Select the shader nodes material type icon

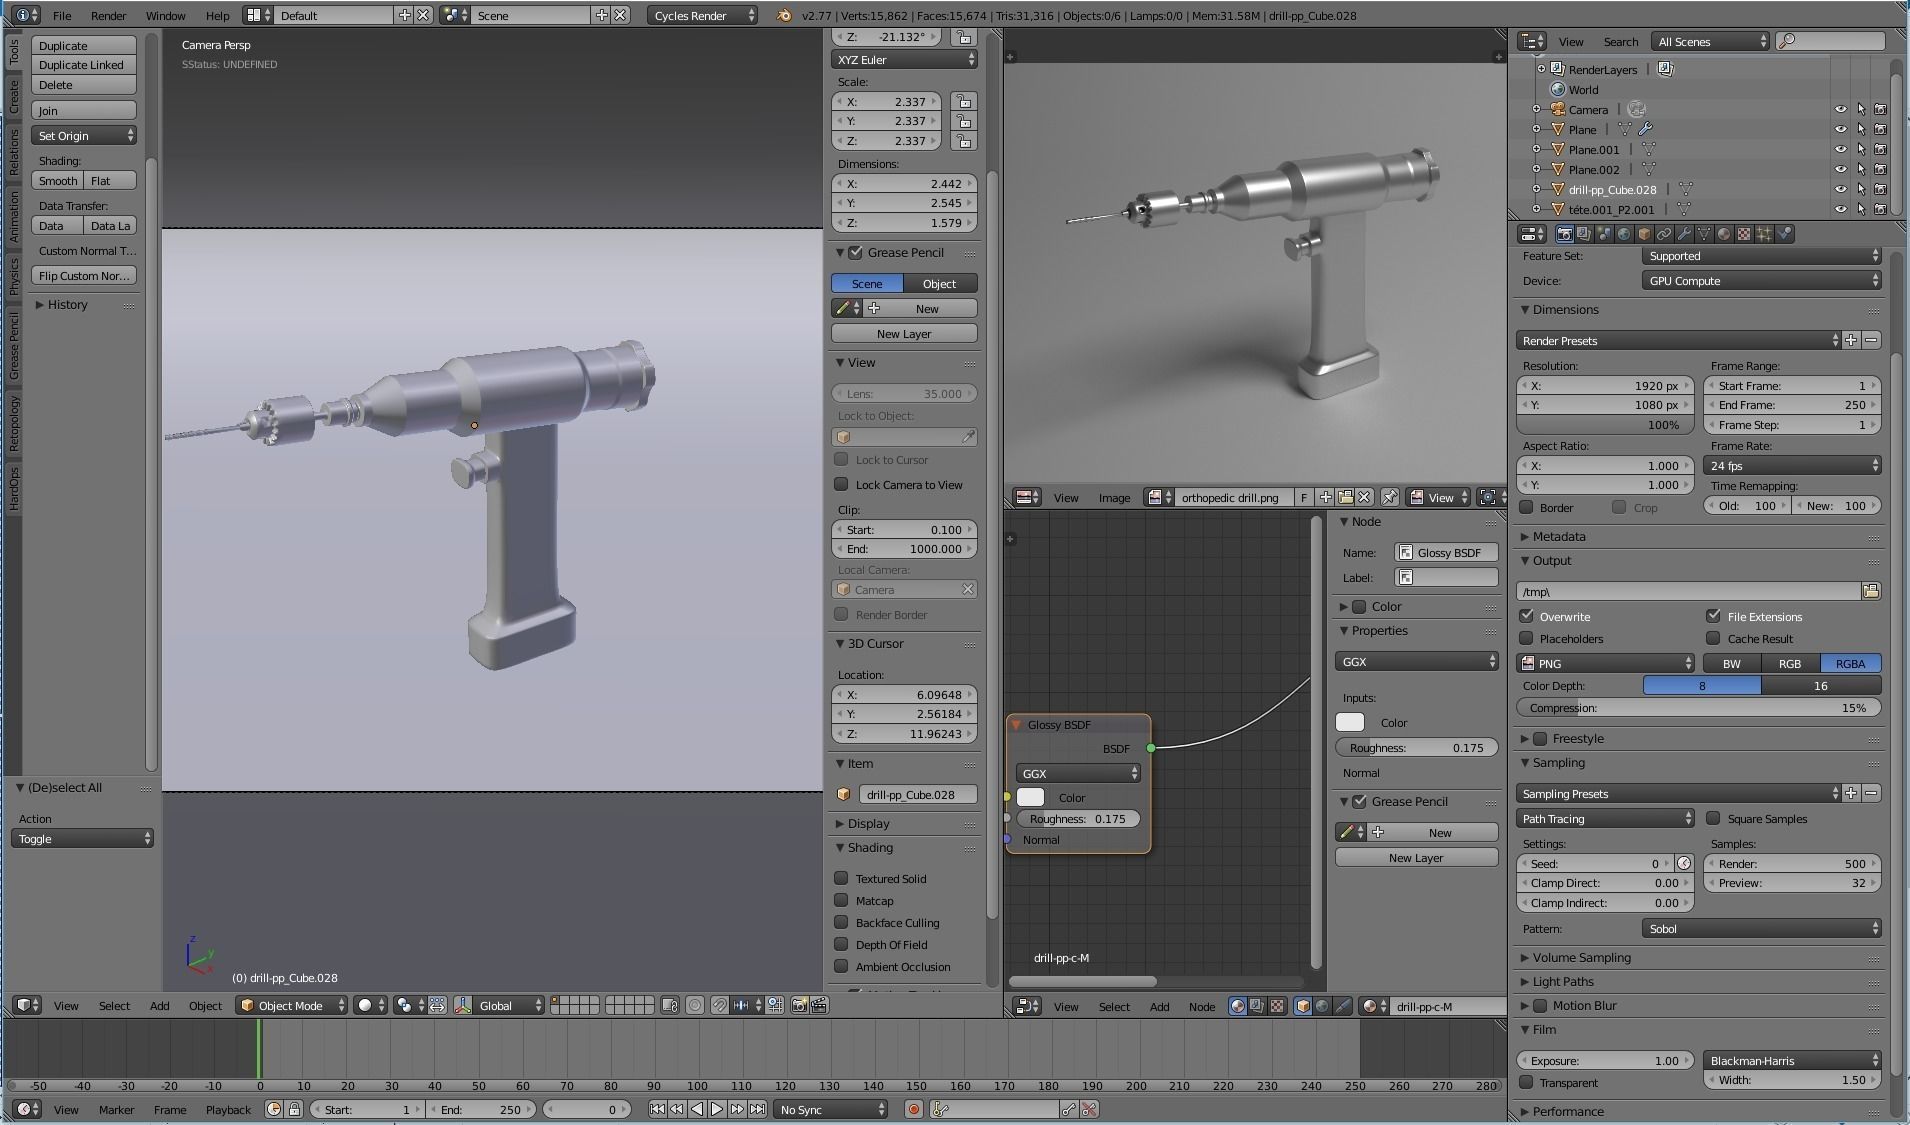(1237, 1006)
